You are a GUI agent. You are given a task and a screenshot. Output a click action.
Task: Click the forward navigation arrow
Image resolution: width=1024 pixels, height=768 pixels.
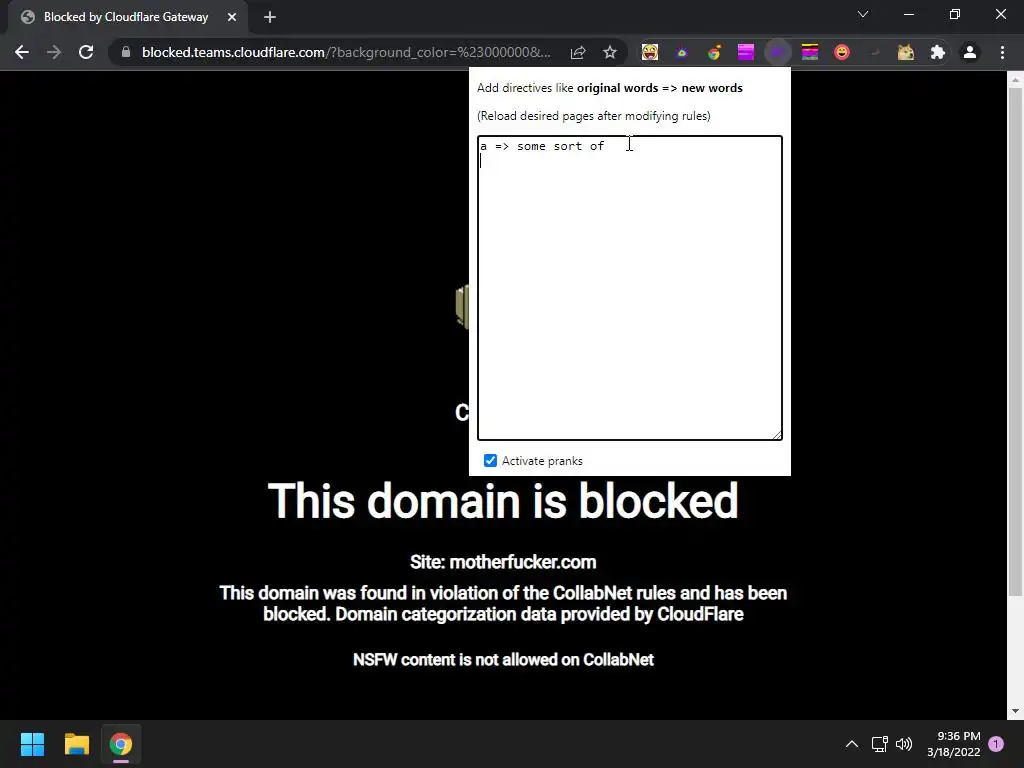coord(54,52)
